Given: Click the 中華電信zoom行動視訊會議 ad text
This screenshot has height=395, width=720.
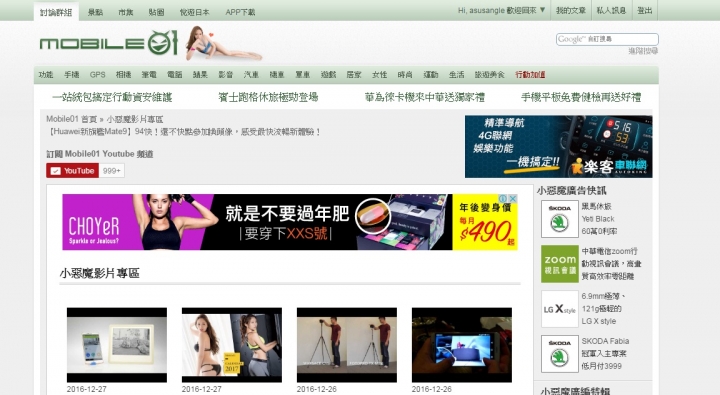Looking at the screenshot, I should (611, 264).
